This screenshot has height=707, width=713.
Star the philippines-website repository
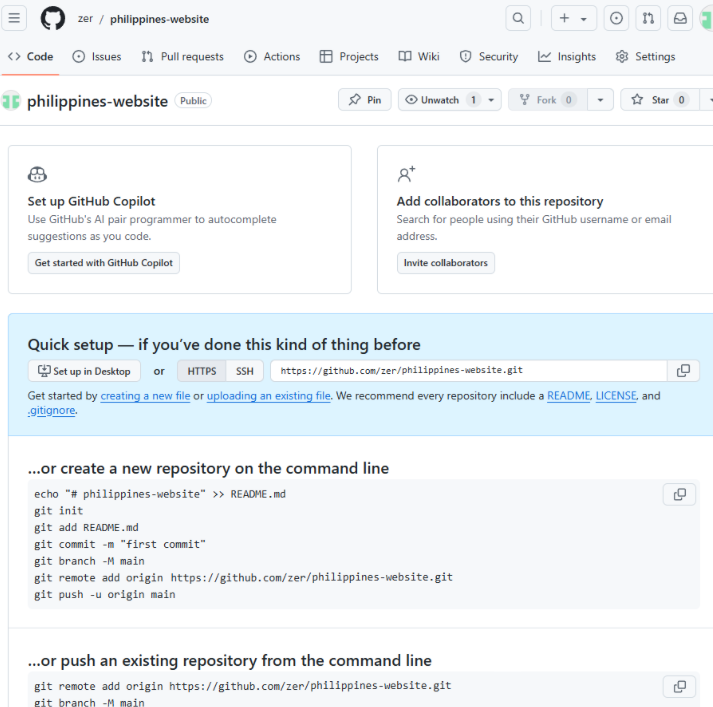660,100
